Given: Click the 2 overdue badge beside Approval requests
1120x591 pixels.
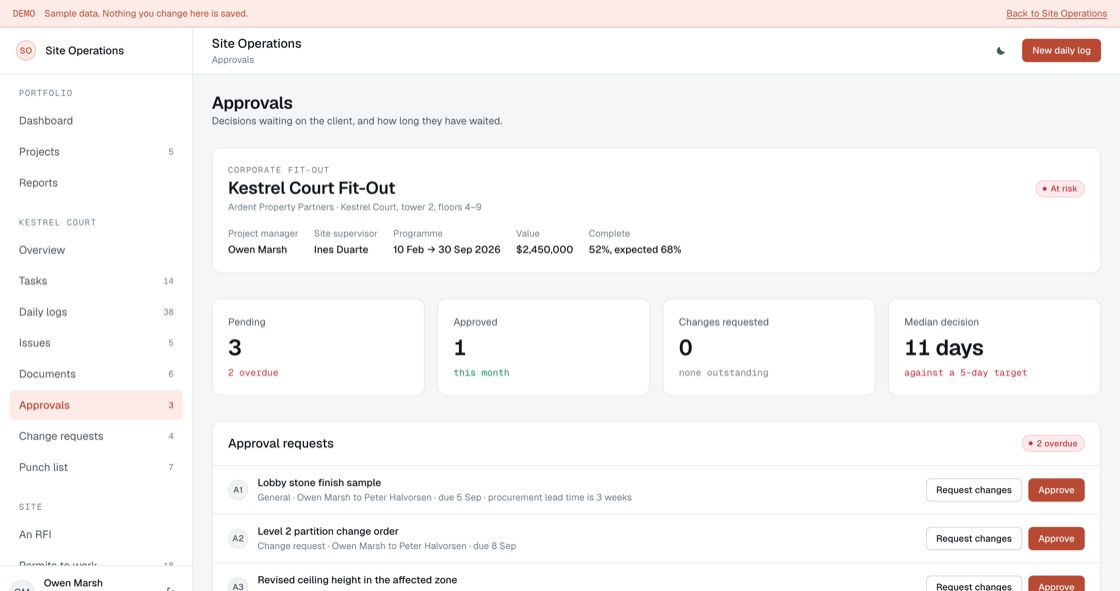Looking at the screenshot, I should (x=1053, y=444).
